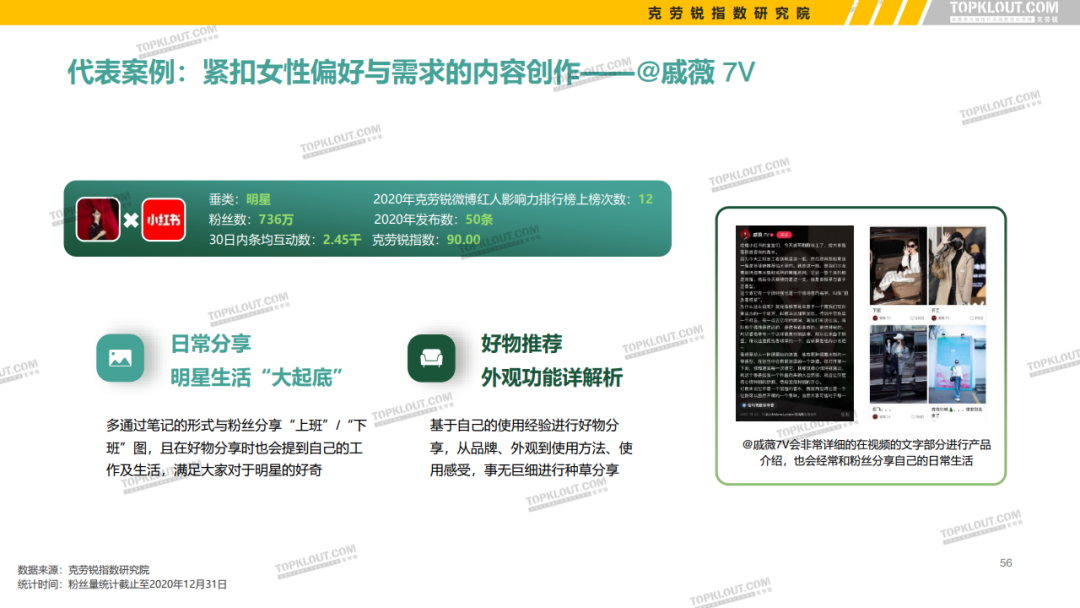Screen dimensions: 1080x608
Task: Click the slide title 代表案例
Action: [411, 72]
